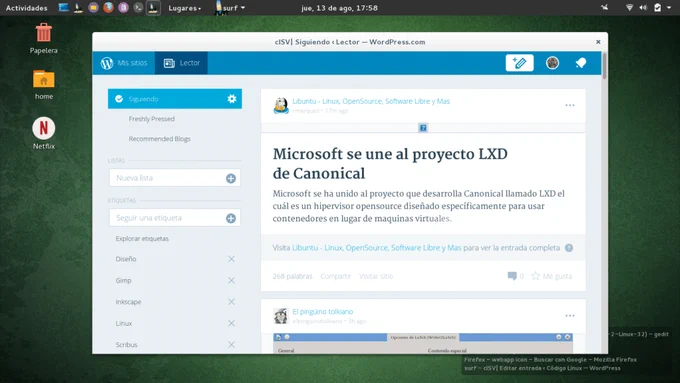Click the Me gusta star
The image size is (680, 383).
[536, 276]
